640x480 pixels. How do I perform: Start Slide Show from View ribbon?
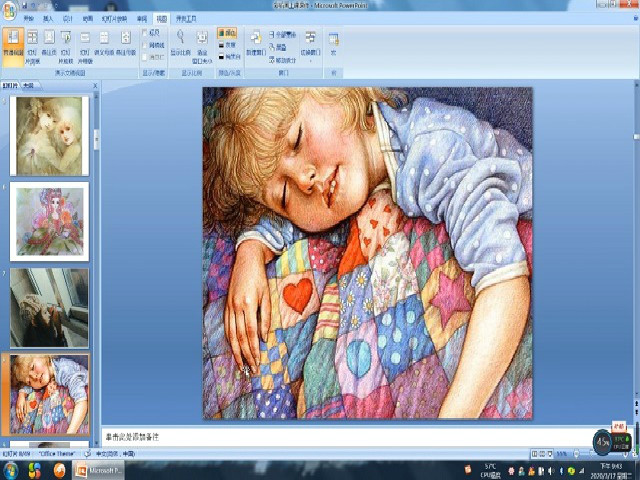pos(66,47)
